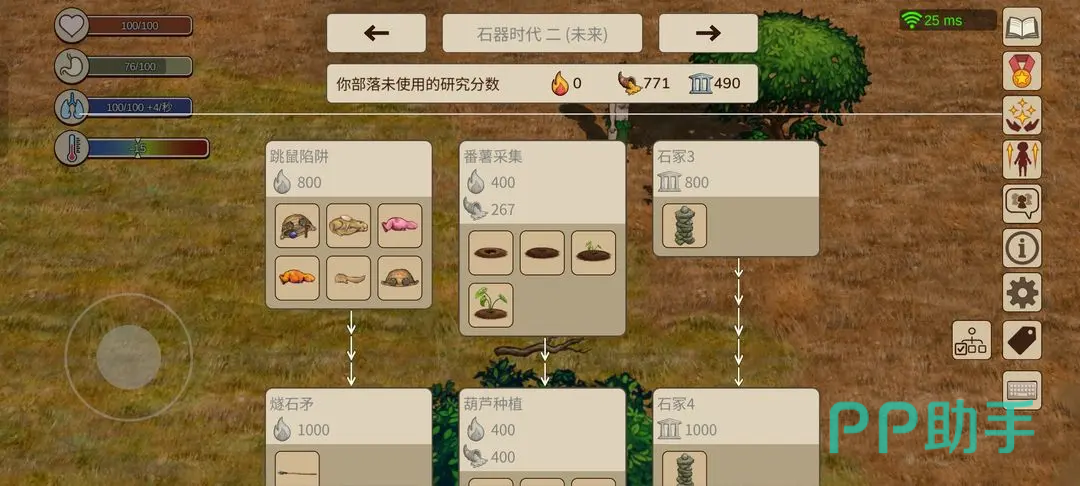Open the tribe chat bubble icon
This screenshot has width=1080, height=486.
(x=1021, y=204)
